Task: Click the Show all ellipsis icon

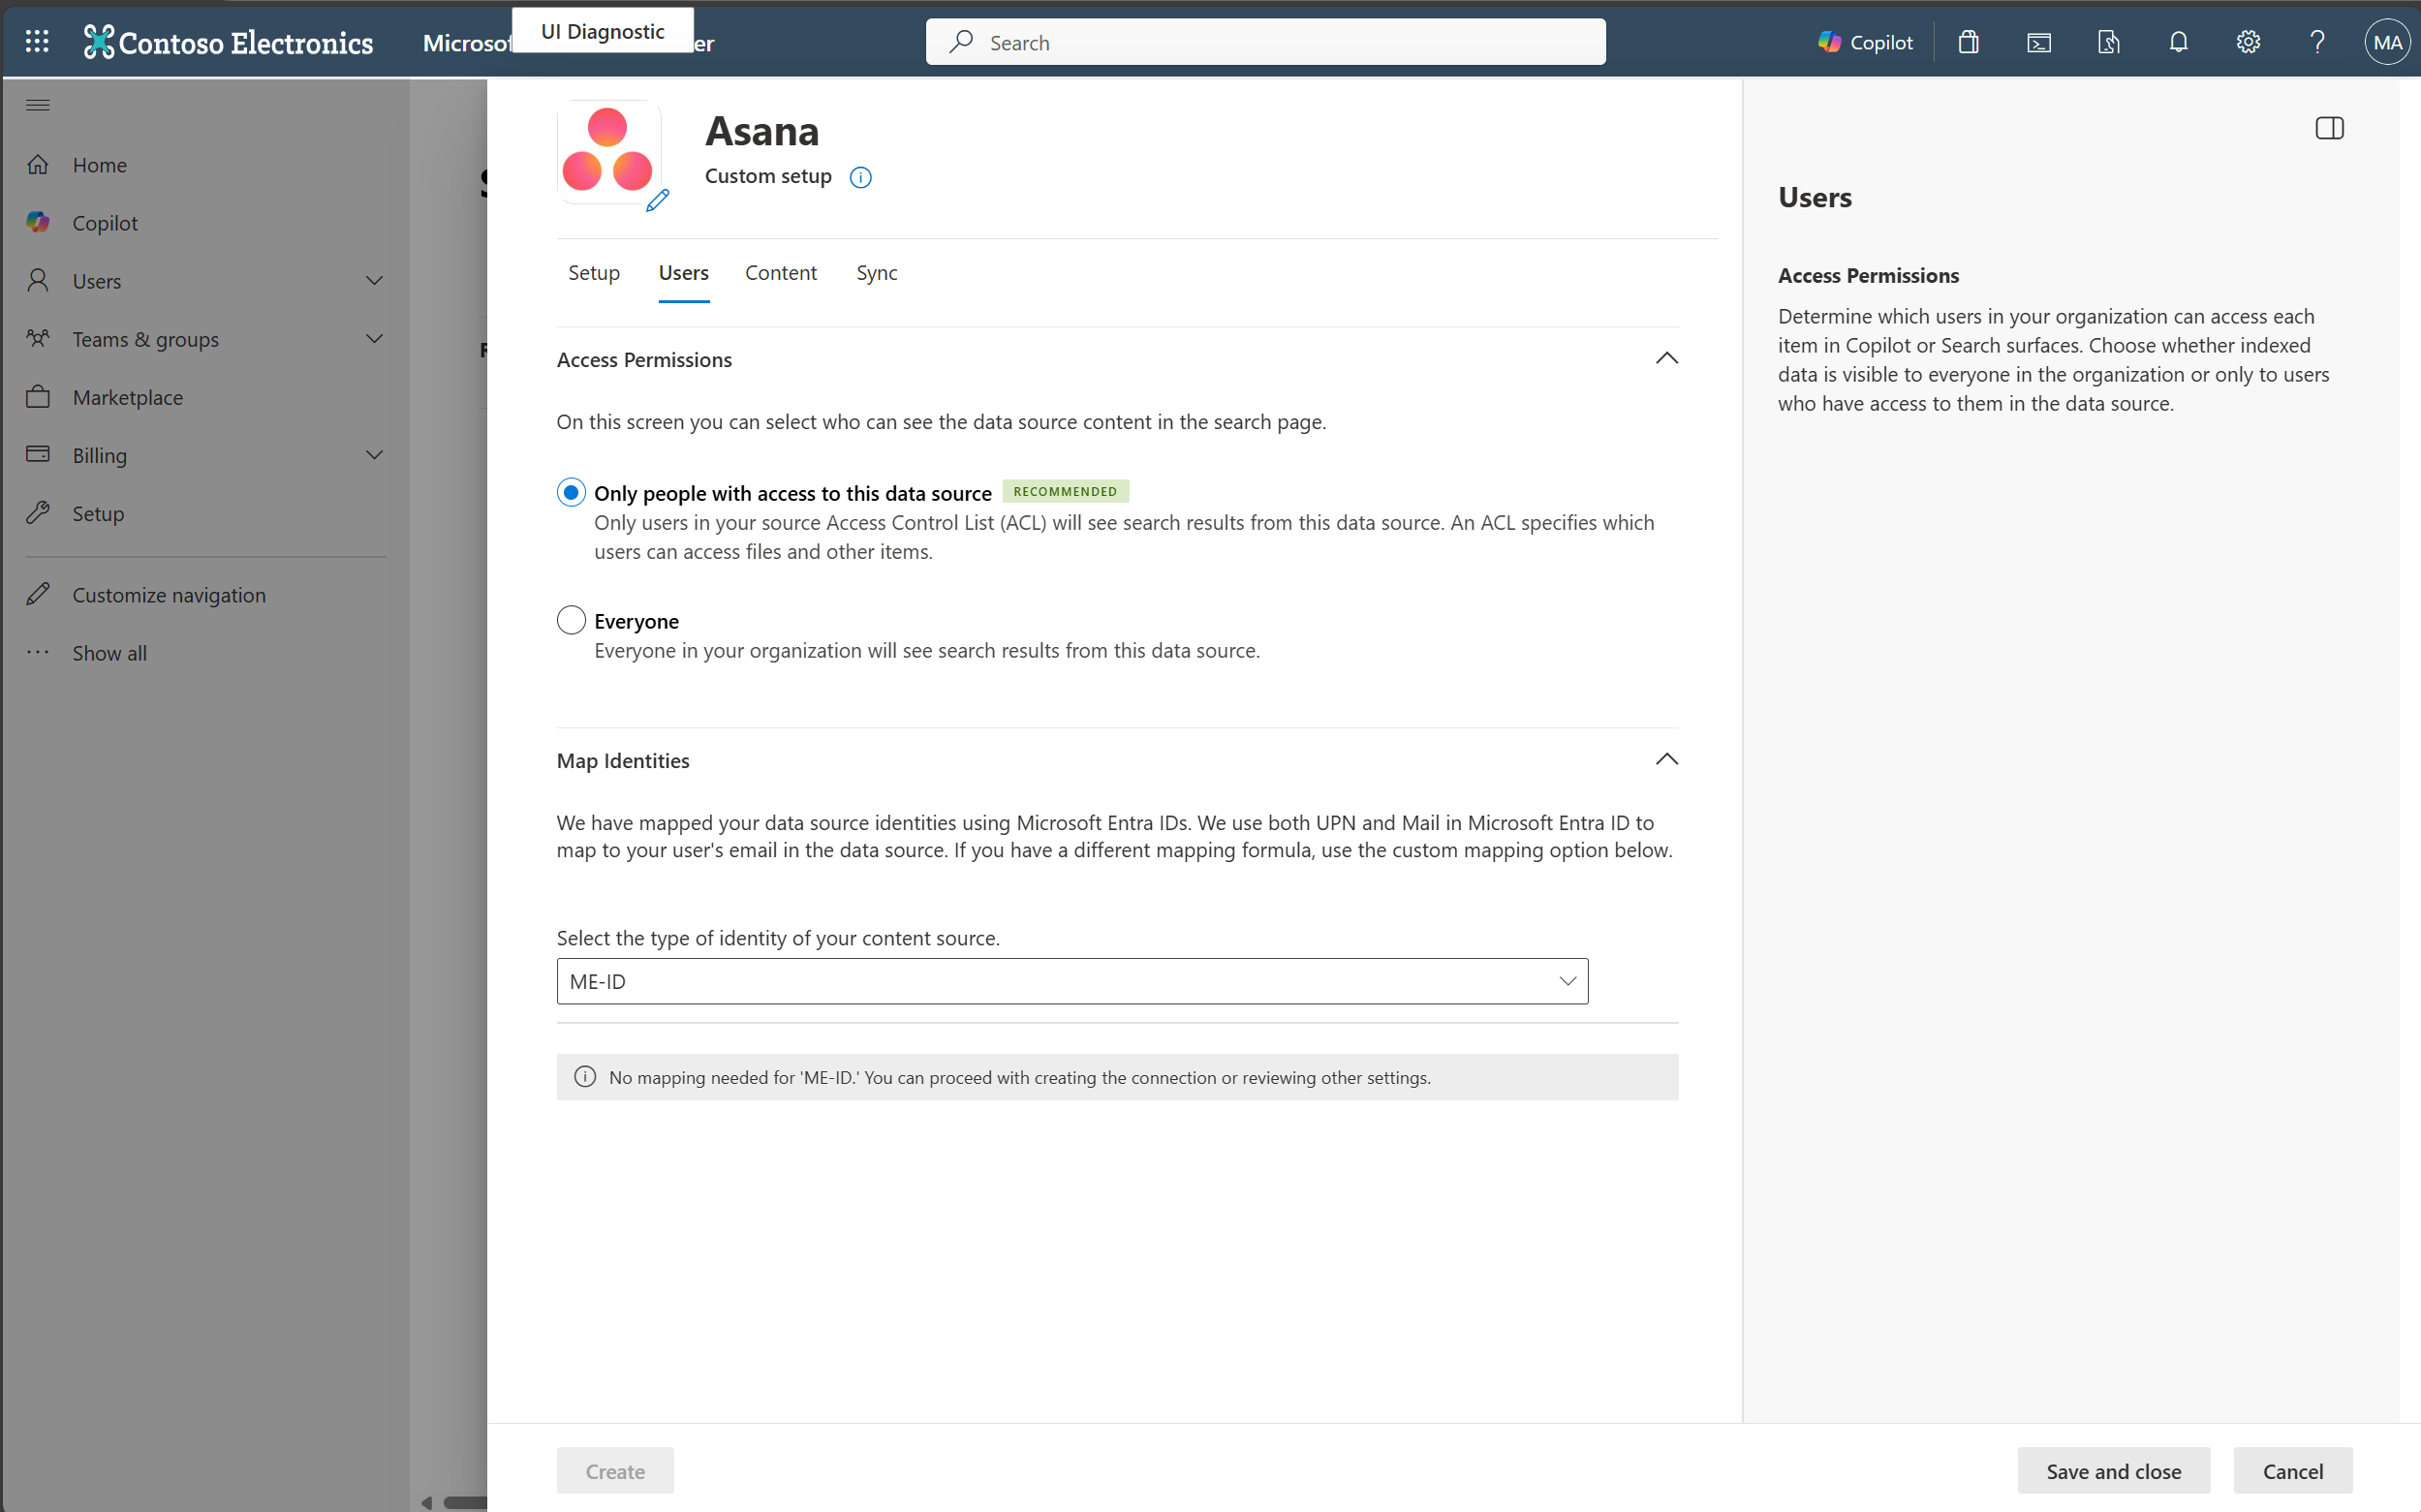Action: pyautogui.click(x=38, y=652)
